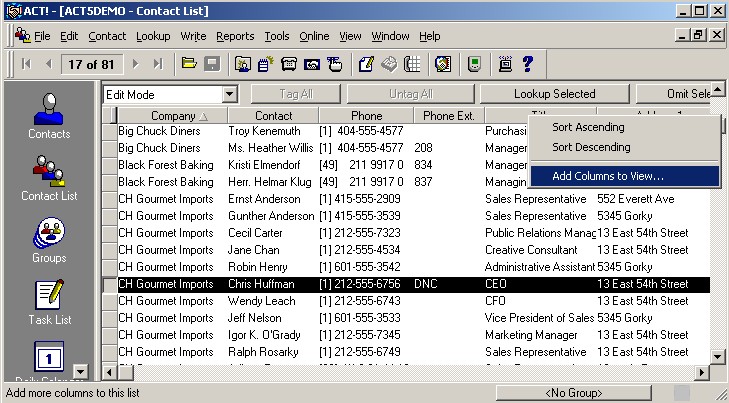This screenshot has height=403, width=729.
Task: Open the Lookup menu
Action: coord(153,36)
